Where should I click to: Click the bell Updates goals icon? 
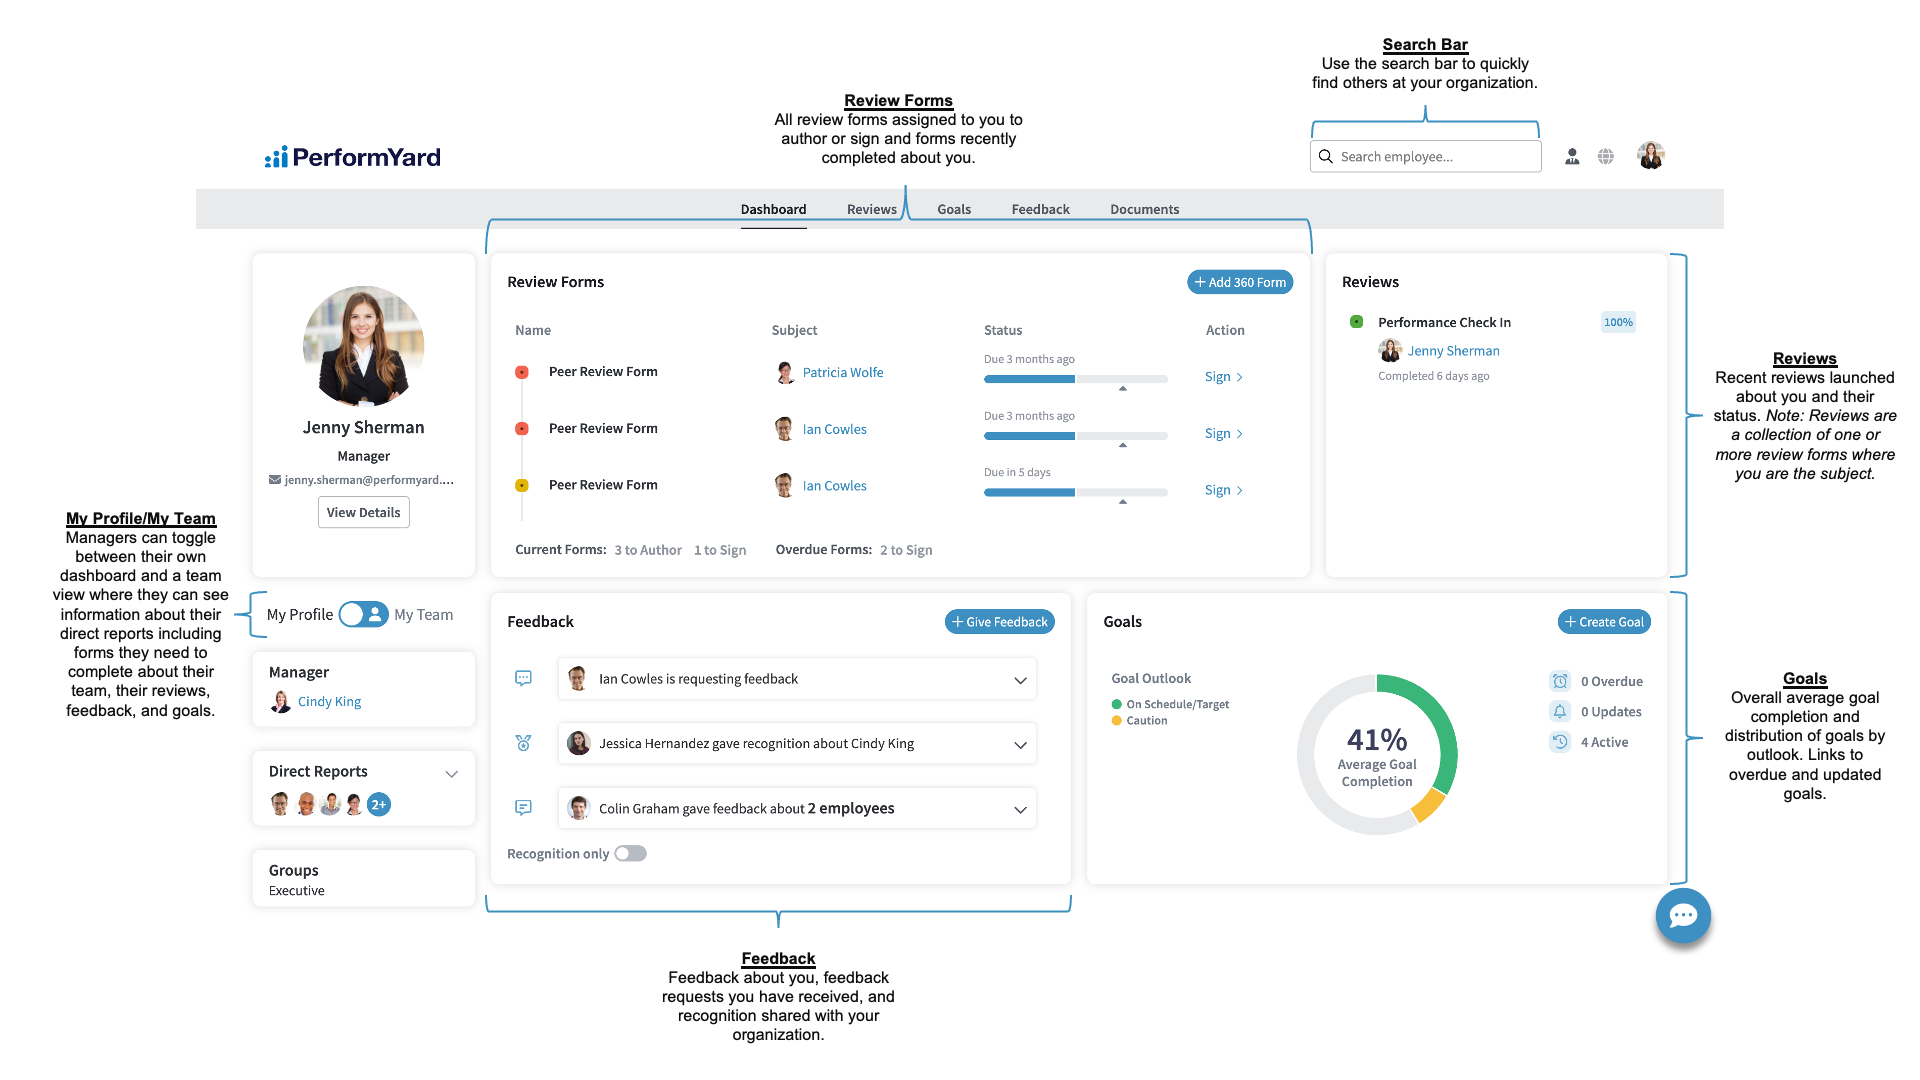[x=1560, y=711]
